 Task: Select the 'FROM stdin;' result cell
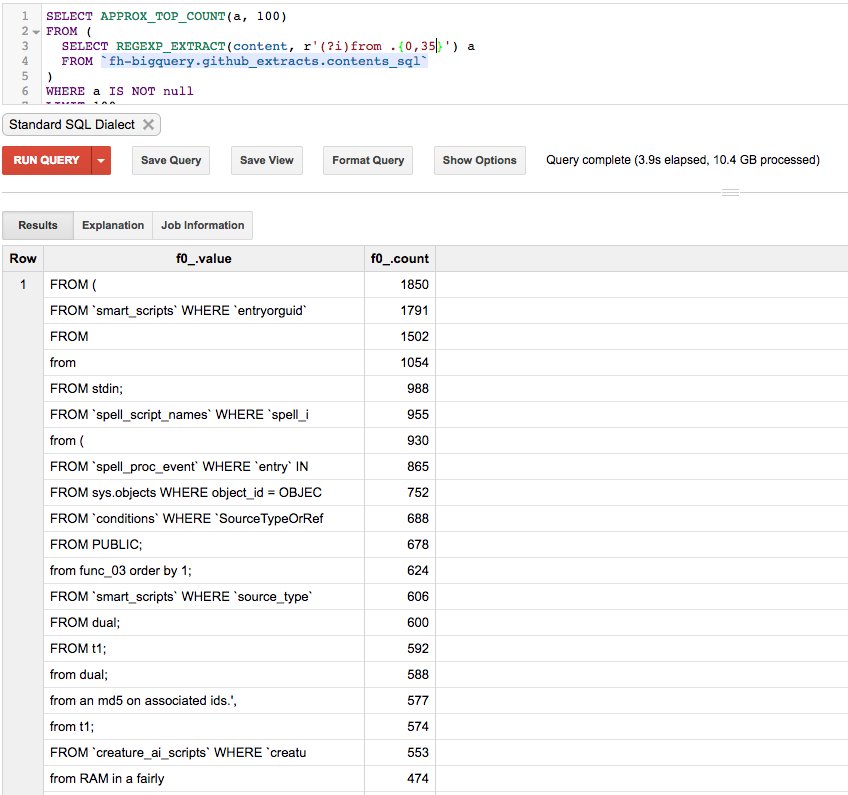204,388
